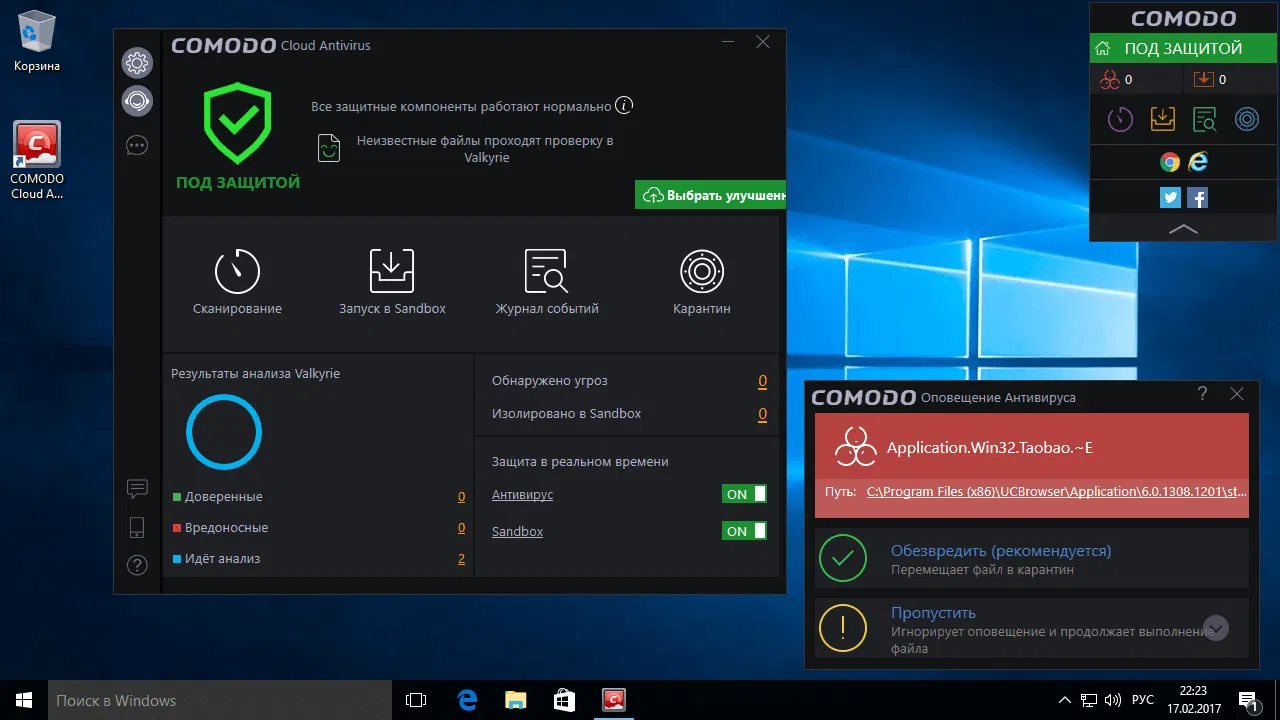This screenshot has height=720, width=1280.
Task: Click the taskbar clock showing 22:23
Action: click(x=1193, y=700)
